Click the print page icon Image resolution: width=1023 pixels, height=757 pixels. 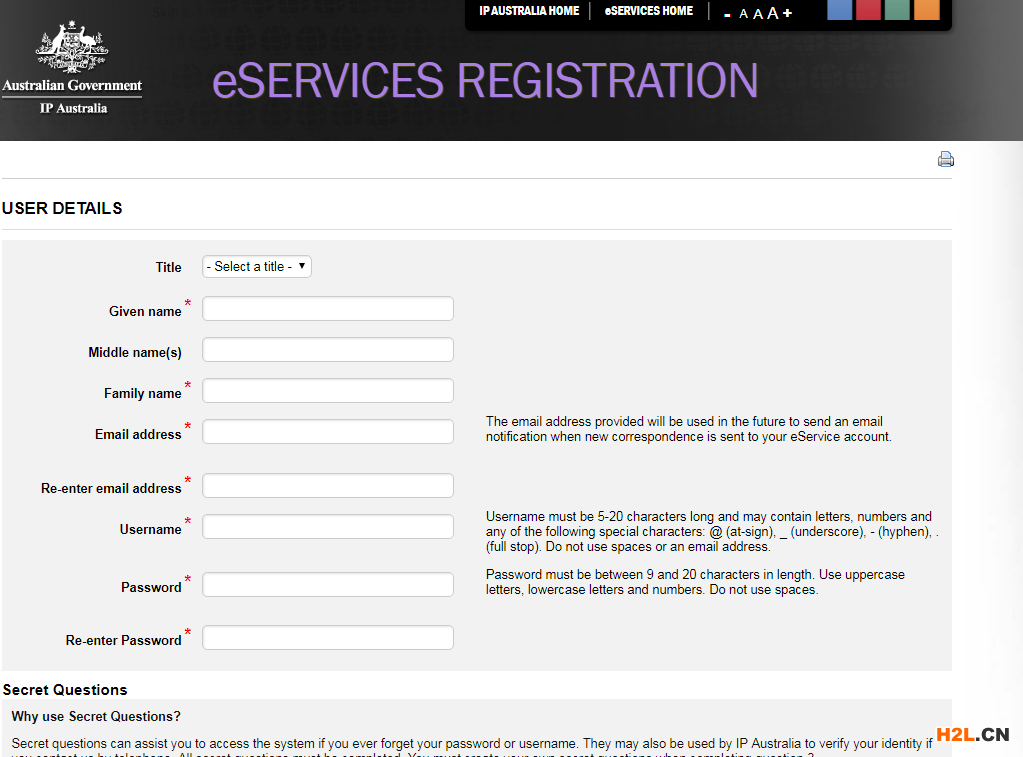[945, 159]
